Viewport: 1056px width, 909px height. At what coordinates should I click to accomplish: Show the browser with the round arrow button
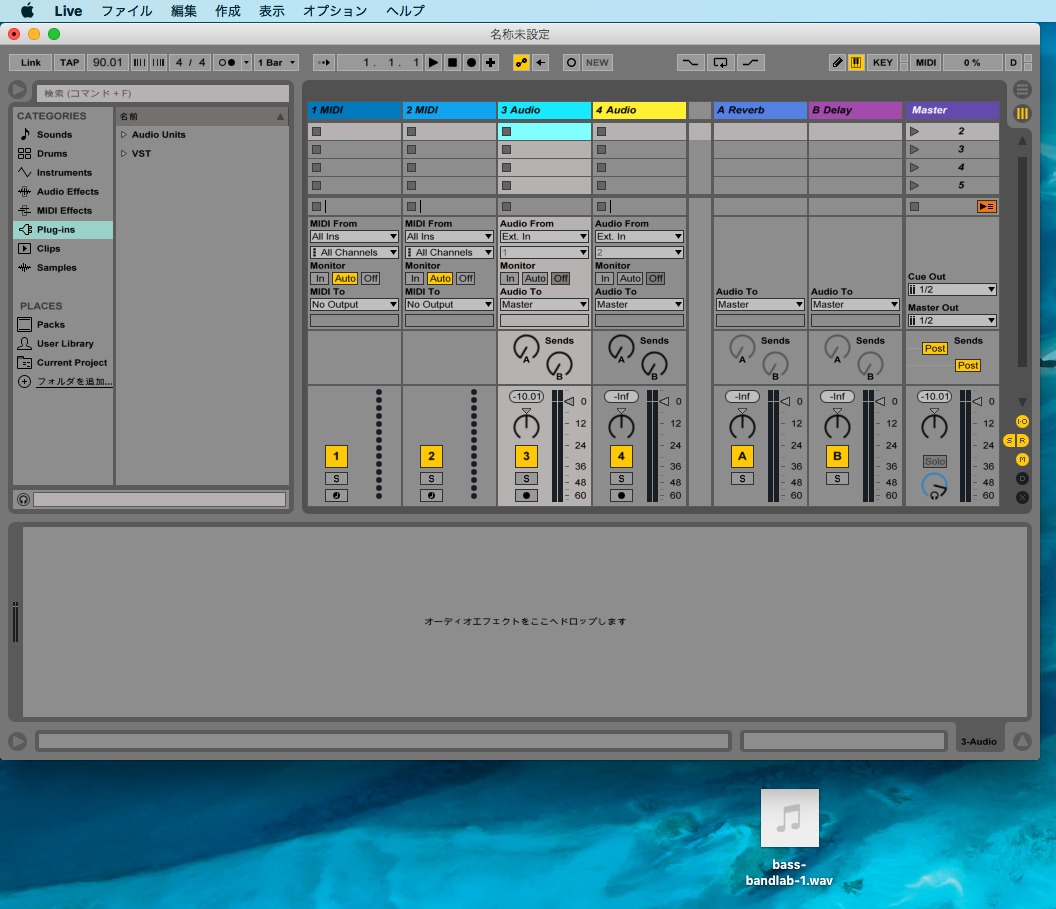18,90
